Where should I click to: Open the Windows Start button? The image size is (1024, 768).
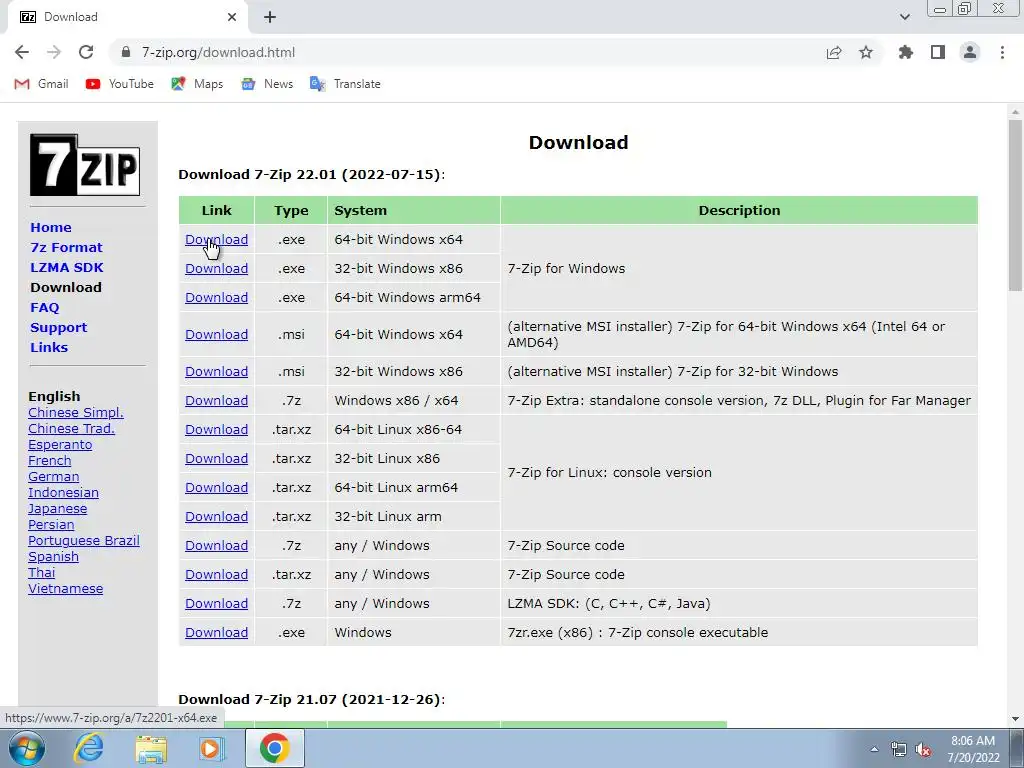tap(27, 748)
